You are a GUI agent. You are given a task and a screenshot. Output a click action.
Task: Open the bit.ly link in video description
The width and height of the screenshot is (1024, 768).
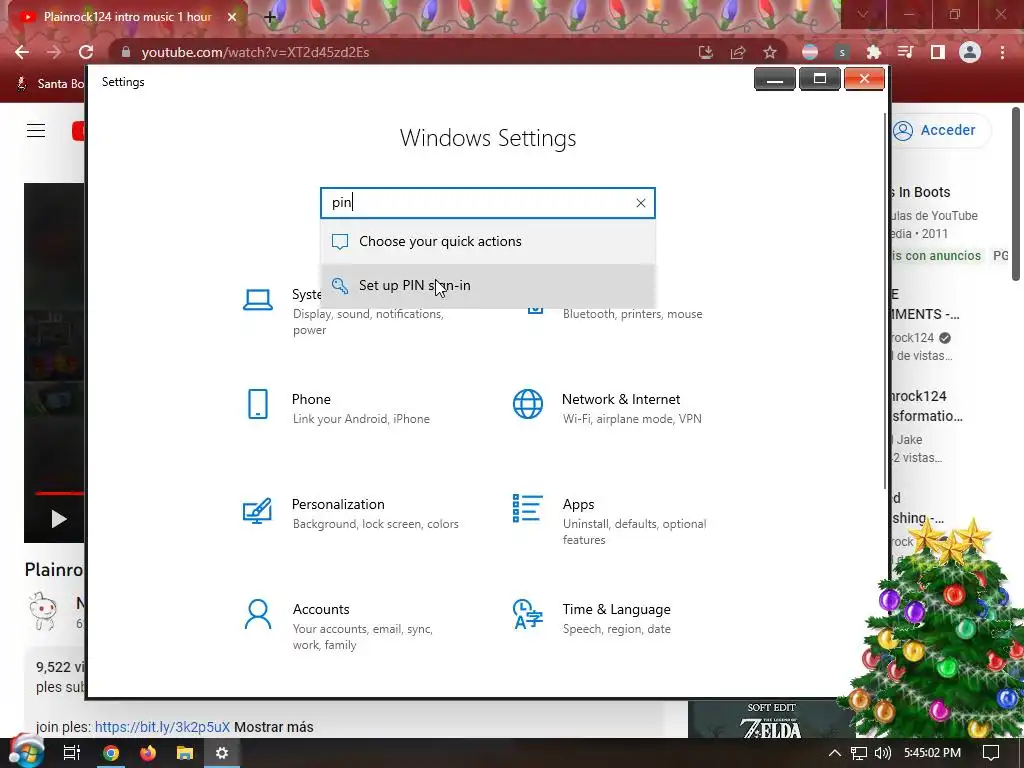pyautogui.click(x=162, y=727)
